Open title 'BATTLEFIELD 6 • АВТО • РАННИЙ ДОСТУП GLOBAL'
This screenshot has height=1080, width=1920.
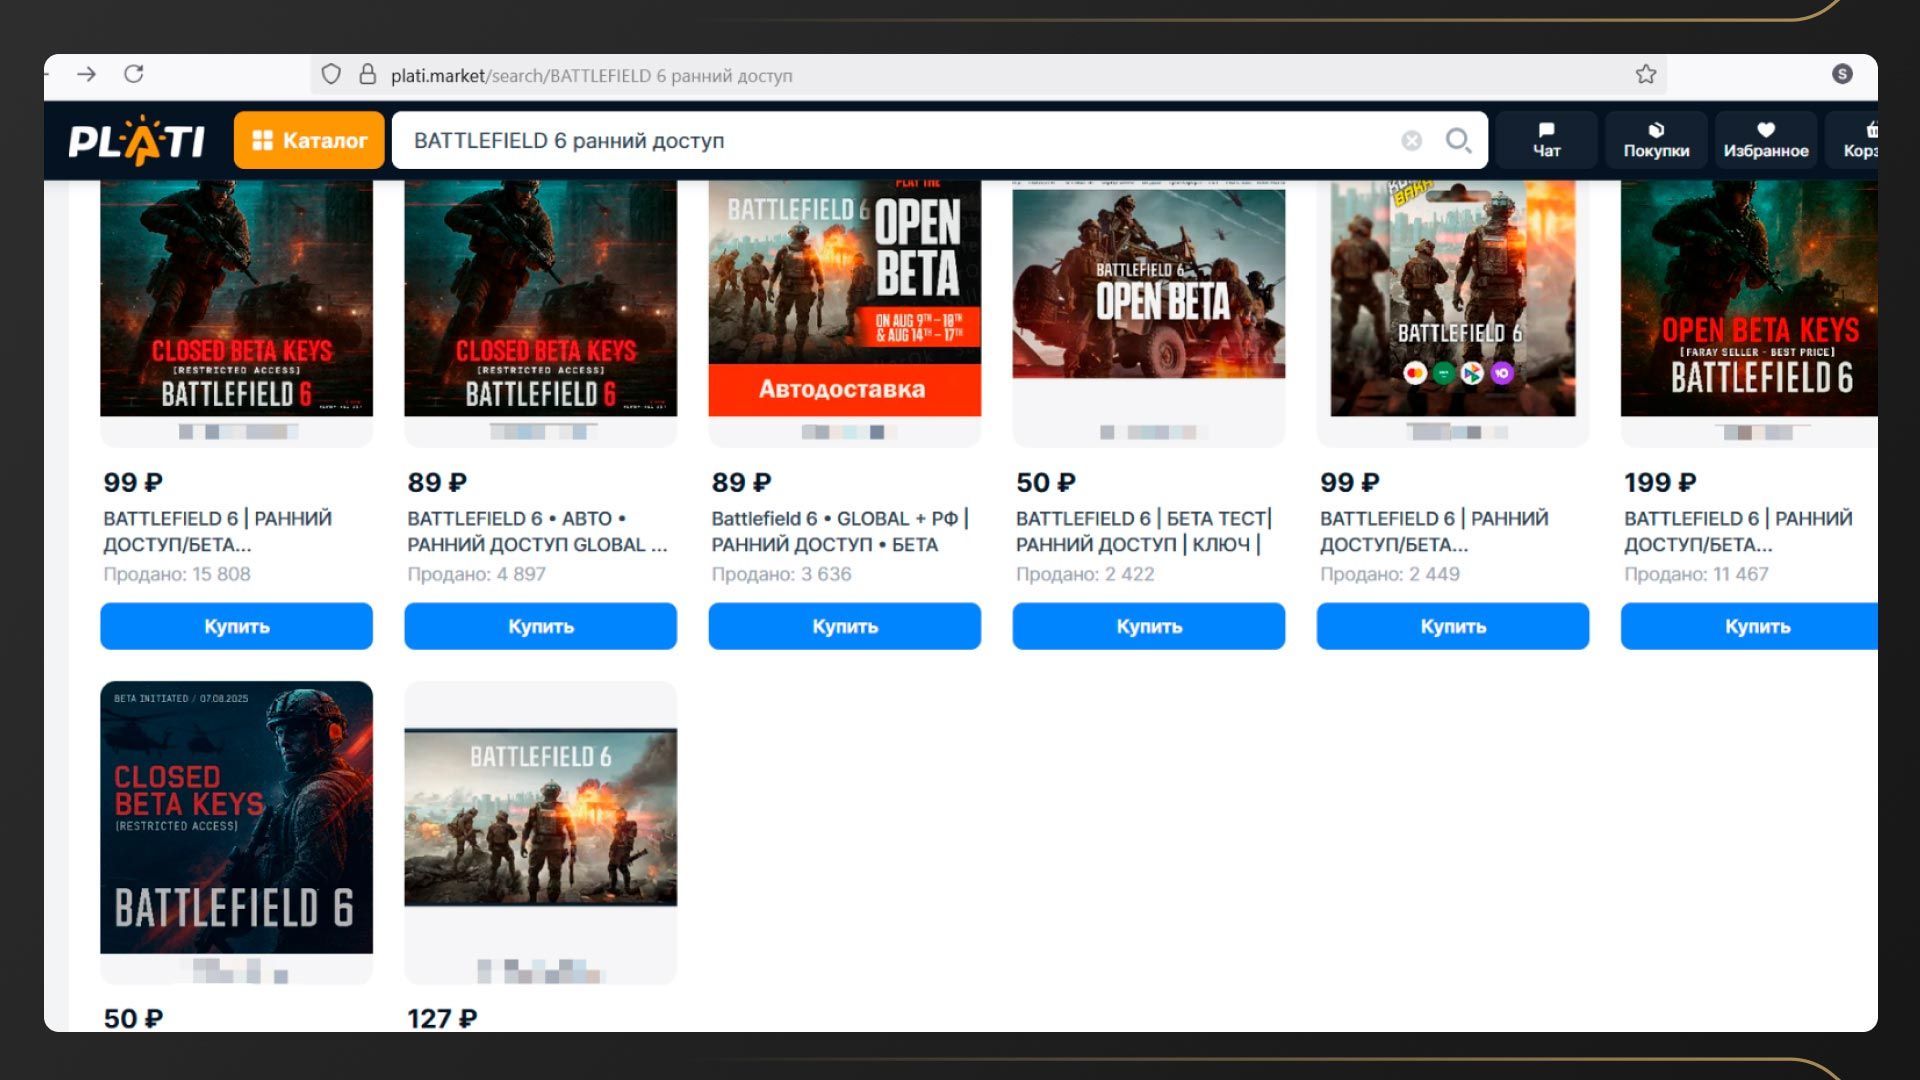pyautogui.click(x=537, y=531)
